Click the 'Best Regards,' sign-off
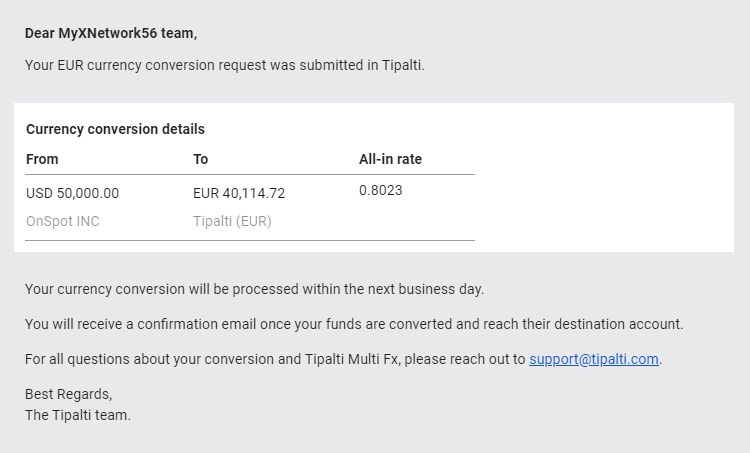 click(x=68, y=394)
